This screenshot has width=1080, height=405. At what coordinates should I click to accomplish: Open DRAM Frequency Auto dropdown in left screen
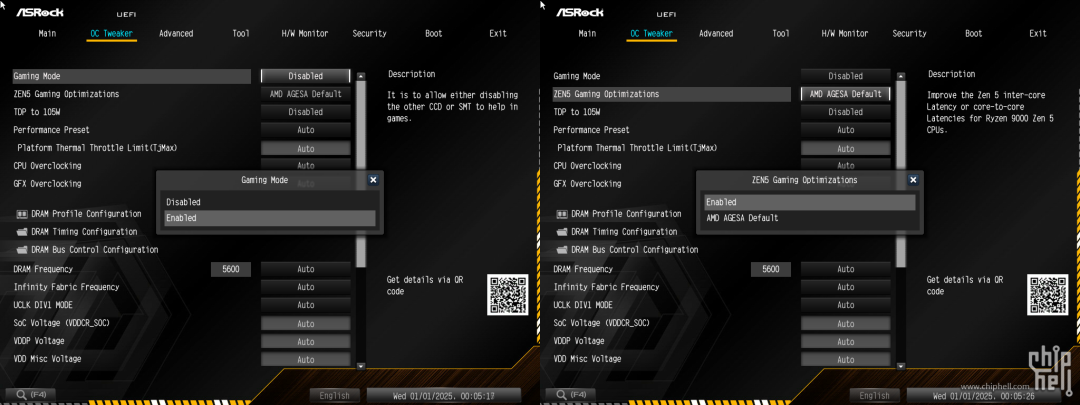point(306,269)
